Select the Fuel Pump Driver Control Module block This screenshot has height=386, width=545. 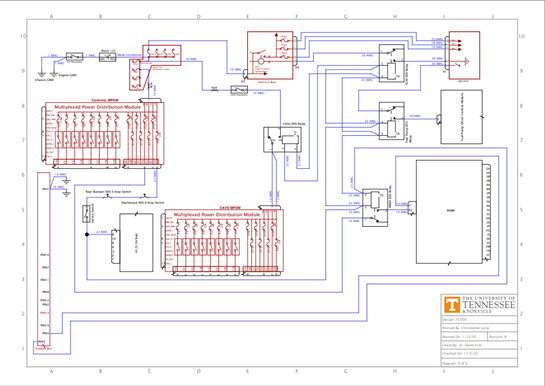(462, 117)
